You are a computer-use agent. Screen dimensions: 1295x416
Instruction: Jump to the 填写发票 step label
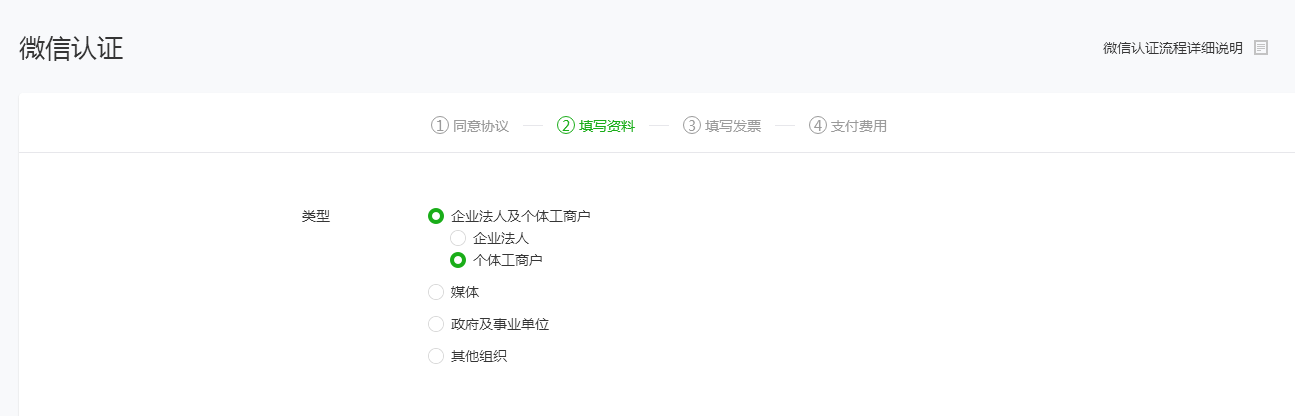733,126
